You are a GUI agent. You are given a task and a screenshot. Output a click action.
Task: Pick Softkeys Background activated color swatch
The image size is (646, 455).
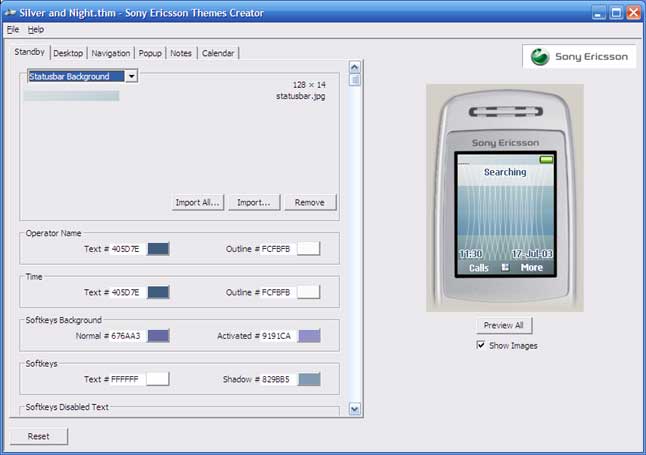point(309,336)
